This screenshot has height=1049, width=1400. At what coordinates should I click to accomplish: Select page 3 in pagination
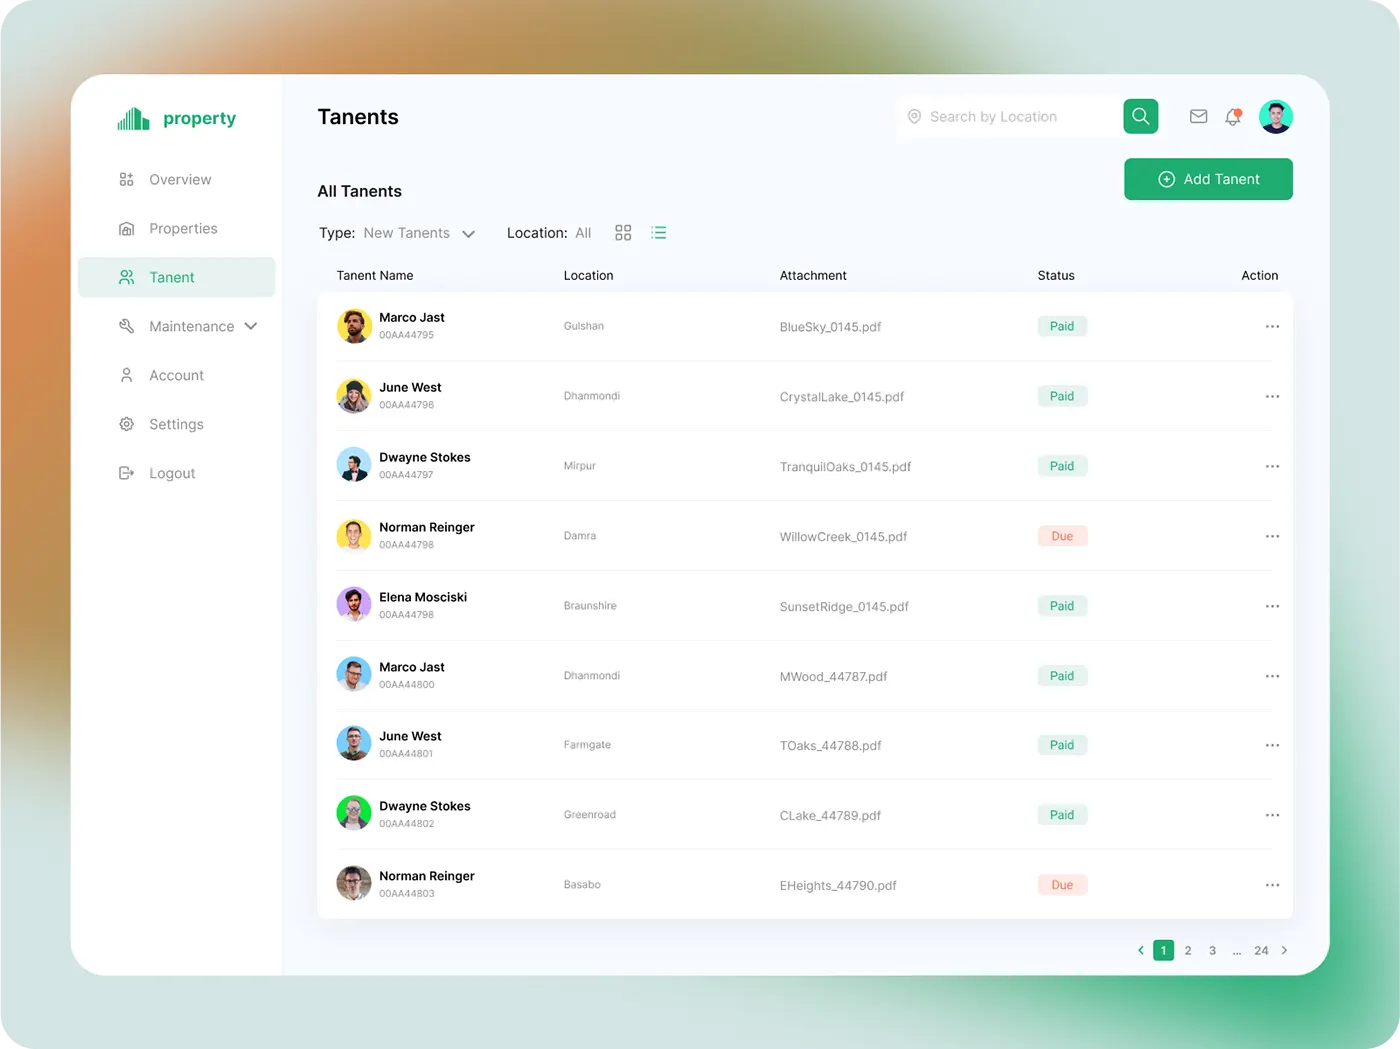click(x=1212, y=951)
